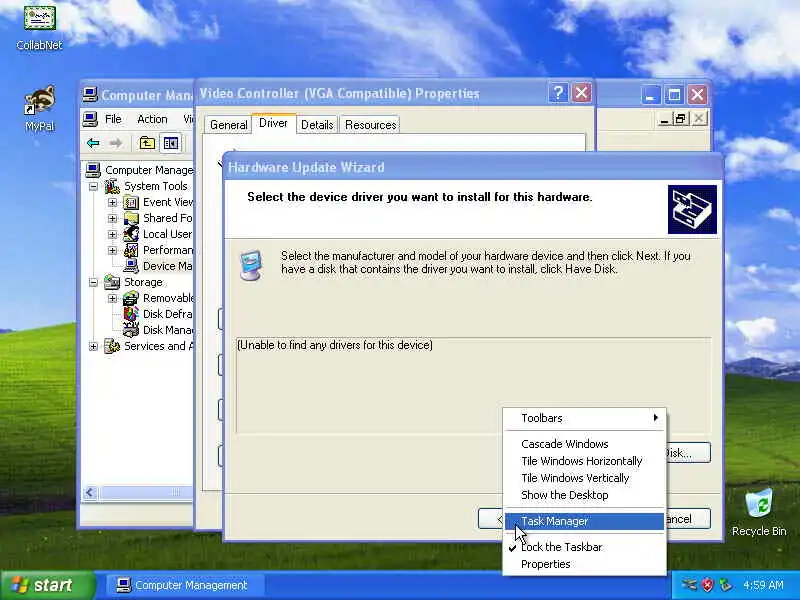Expand the Shared Folders tree node

[112, 218]
